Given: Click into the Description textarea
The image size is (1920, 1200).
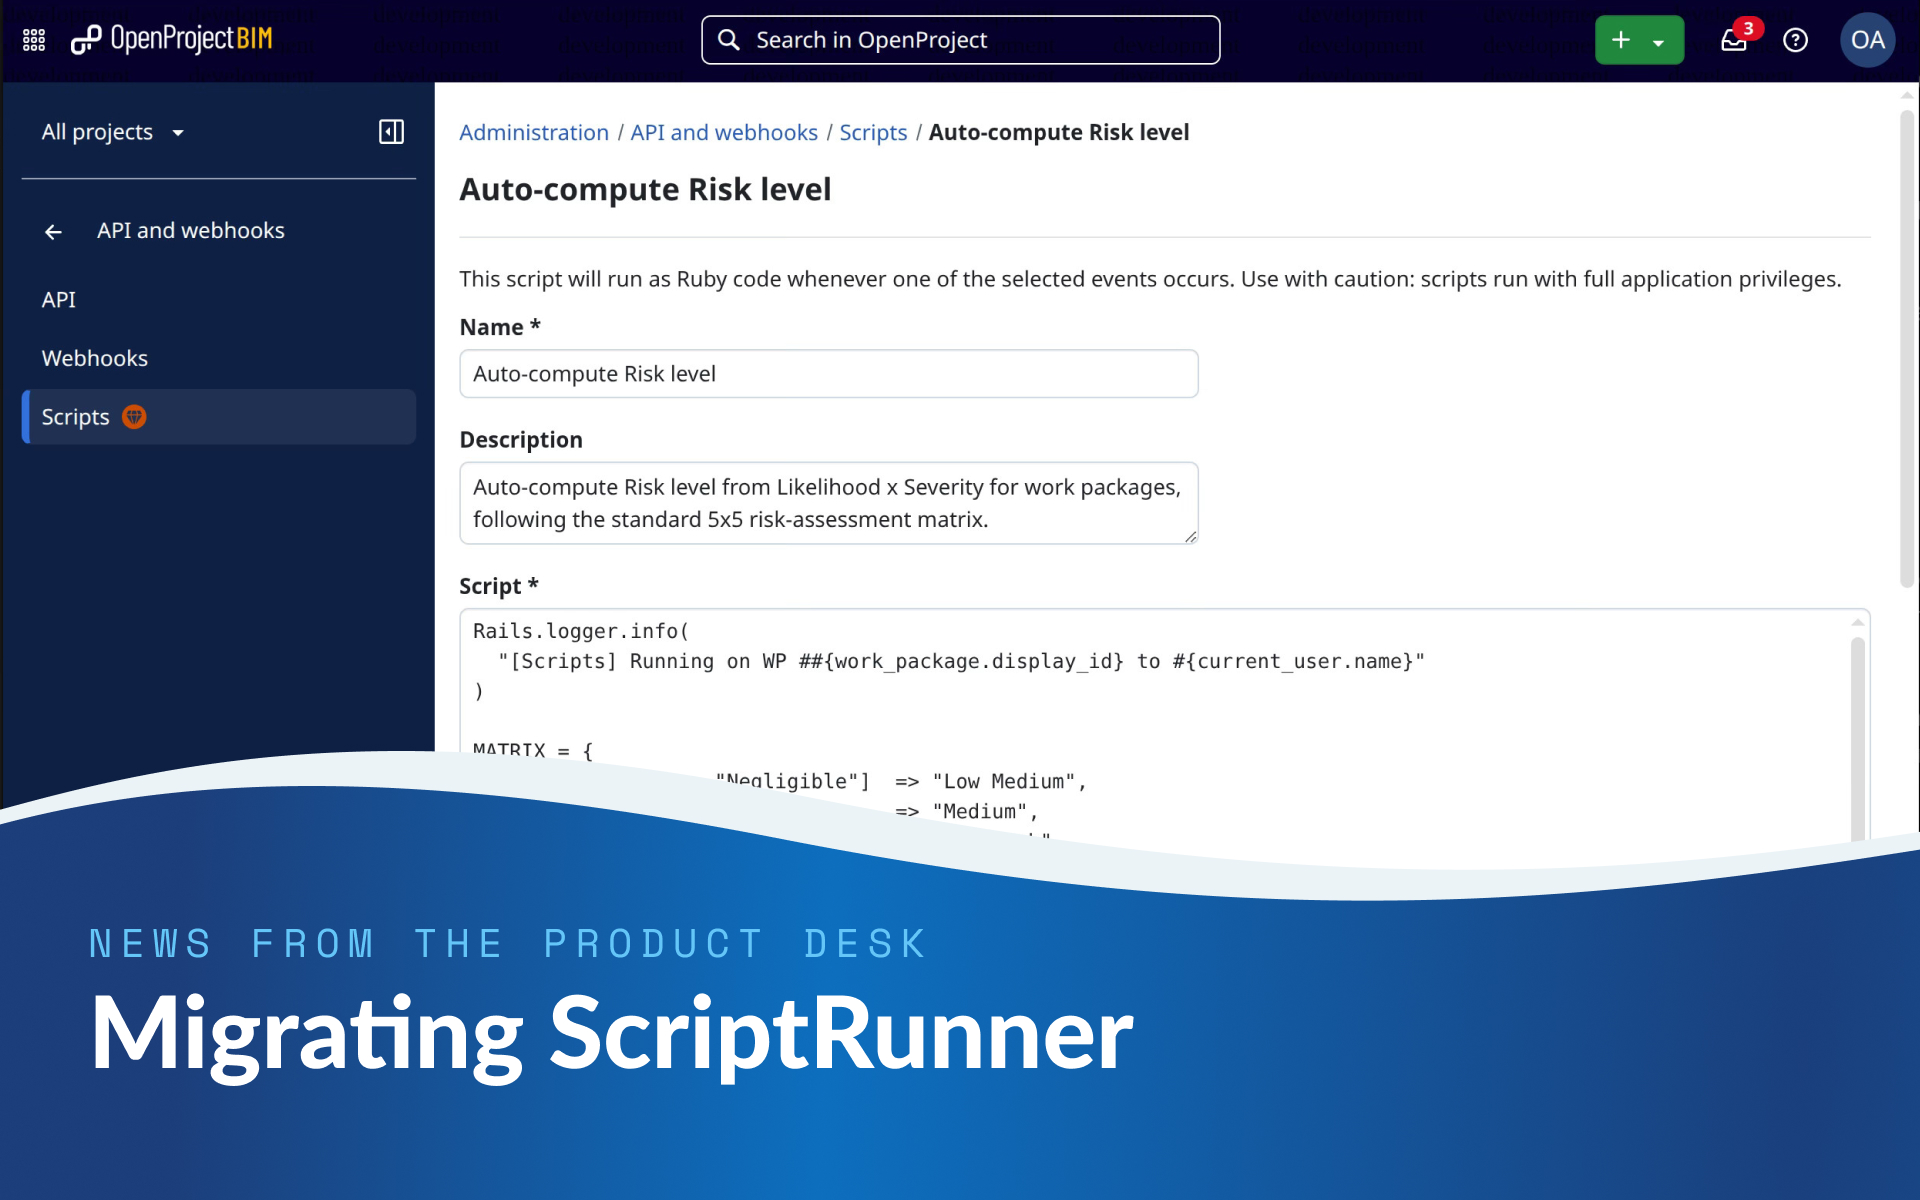Looking at the screenshot, I should 828,503.
